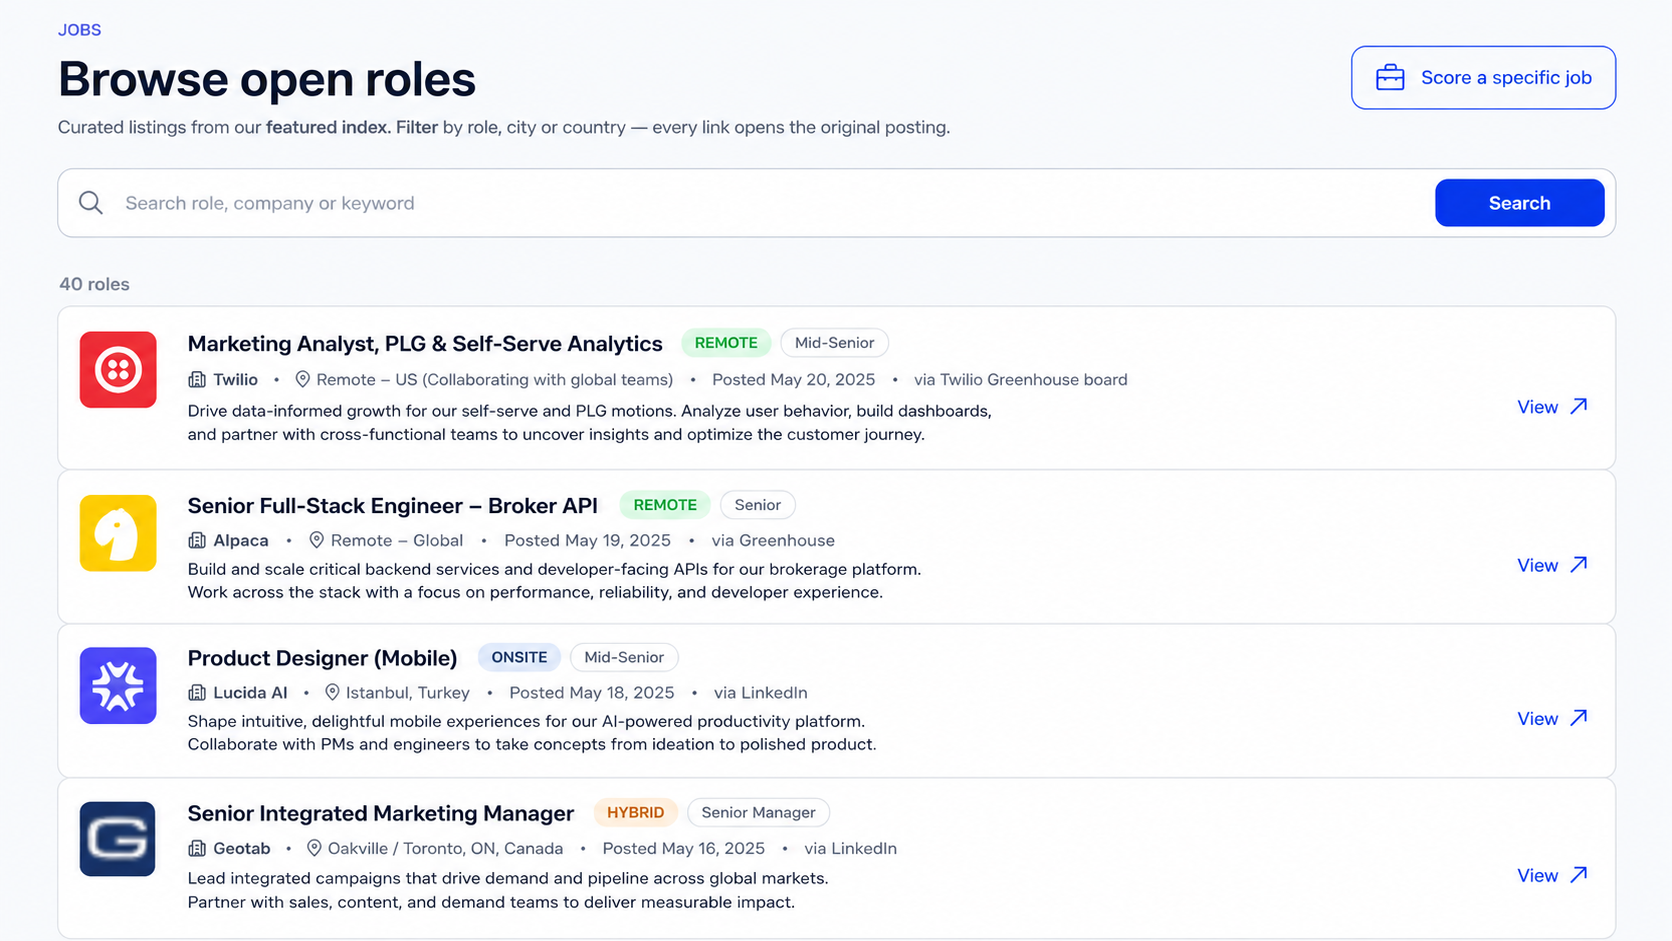View the Geotab Marketing Manager posting
The height and width of the screenshot is (941, 1672).
tap(1552, 876)
